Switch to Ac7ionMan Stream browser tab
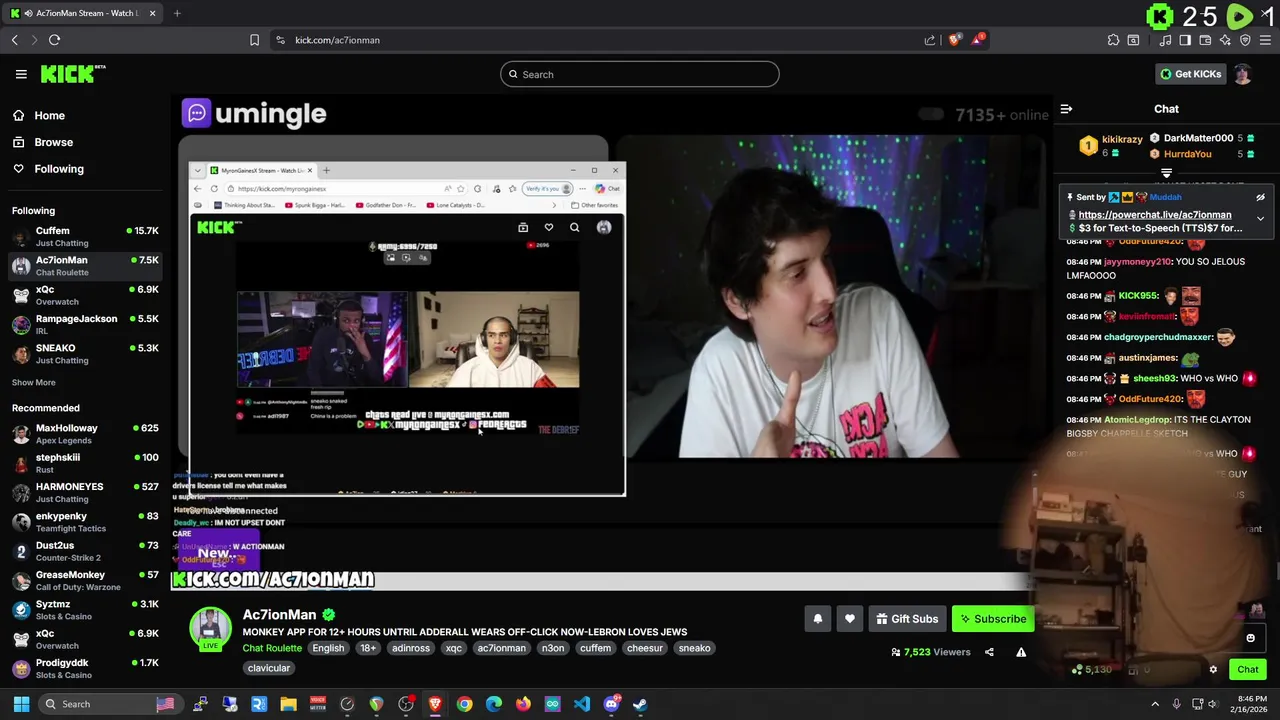This screenshot has height=720, width=1280. point(85,13)
